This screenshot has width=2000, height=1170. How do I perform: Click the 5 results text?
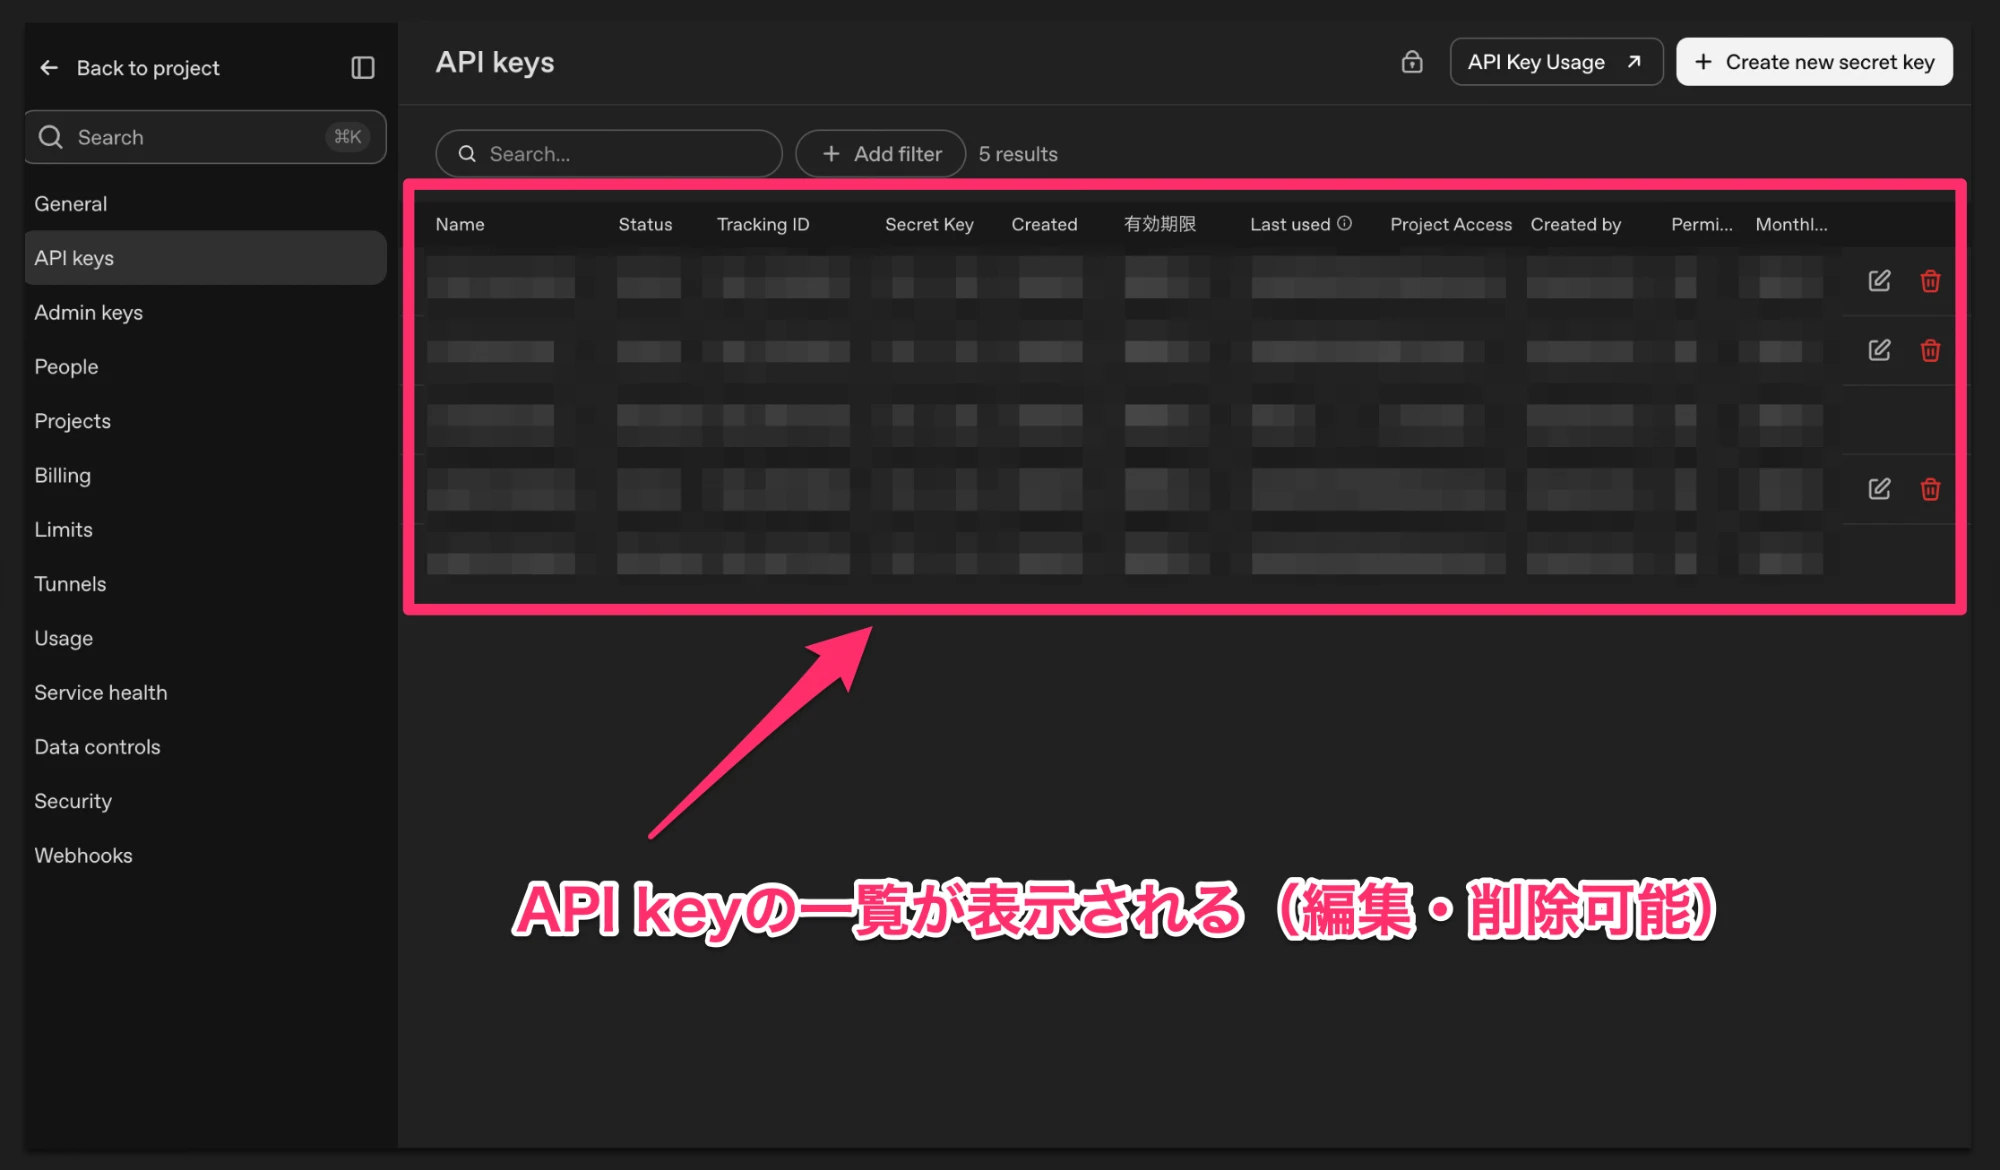tap(1018, 154)
